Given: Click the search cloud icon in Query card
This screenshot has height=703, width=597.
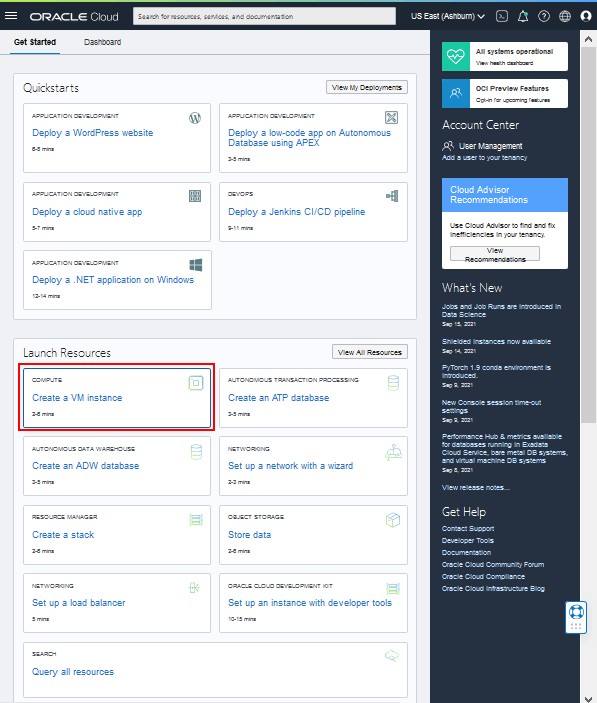Looking at the screenshot, I should tap(392, 656).
